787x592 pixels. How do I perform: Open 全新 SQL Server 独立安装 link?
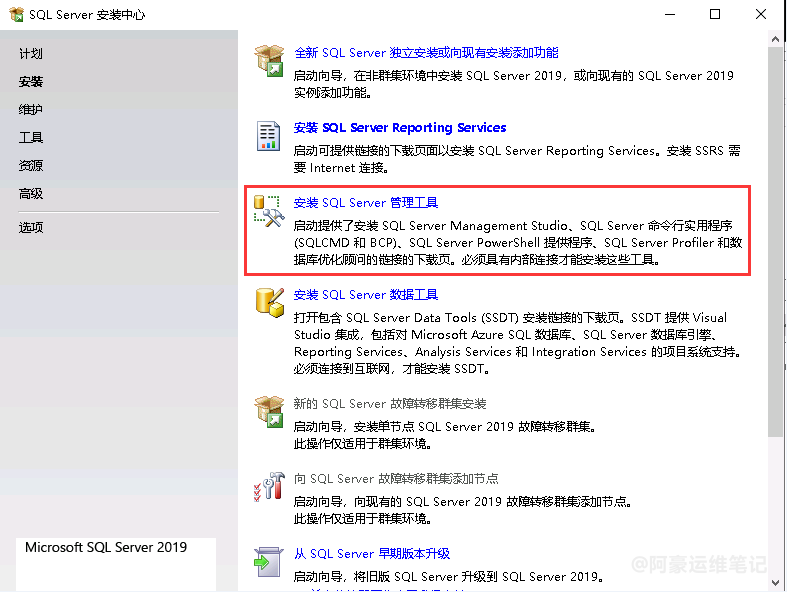click(426, 53)
